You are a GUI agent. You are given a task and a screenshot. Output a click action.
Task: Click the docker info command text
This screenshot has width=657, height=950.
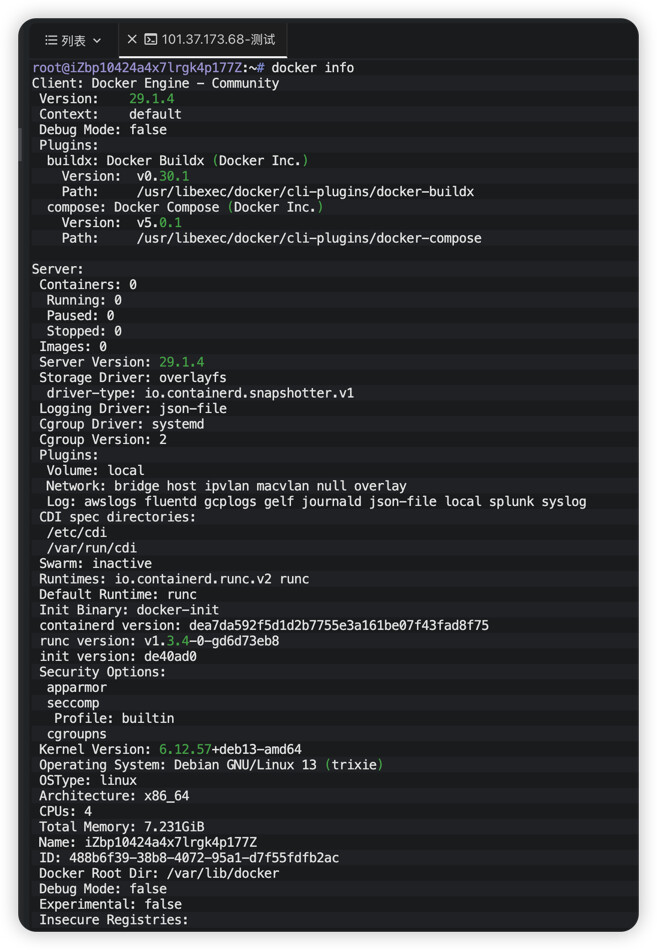click(x=312, y=68)
